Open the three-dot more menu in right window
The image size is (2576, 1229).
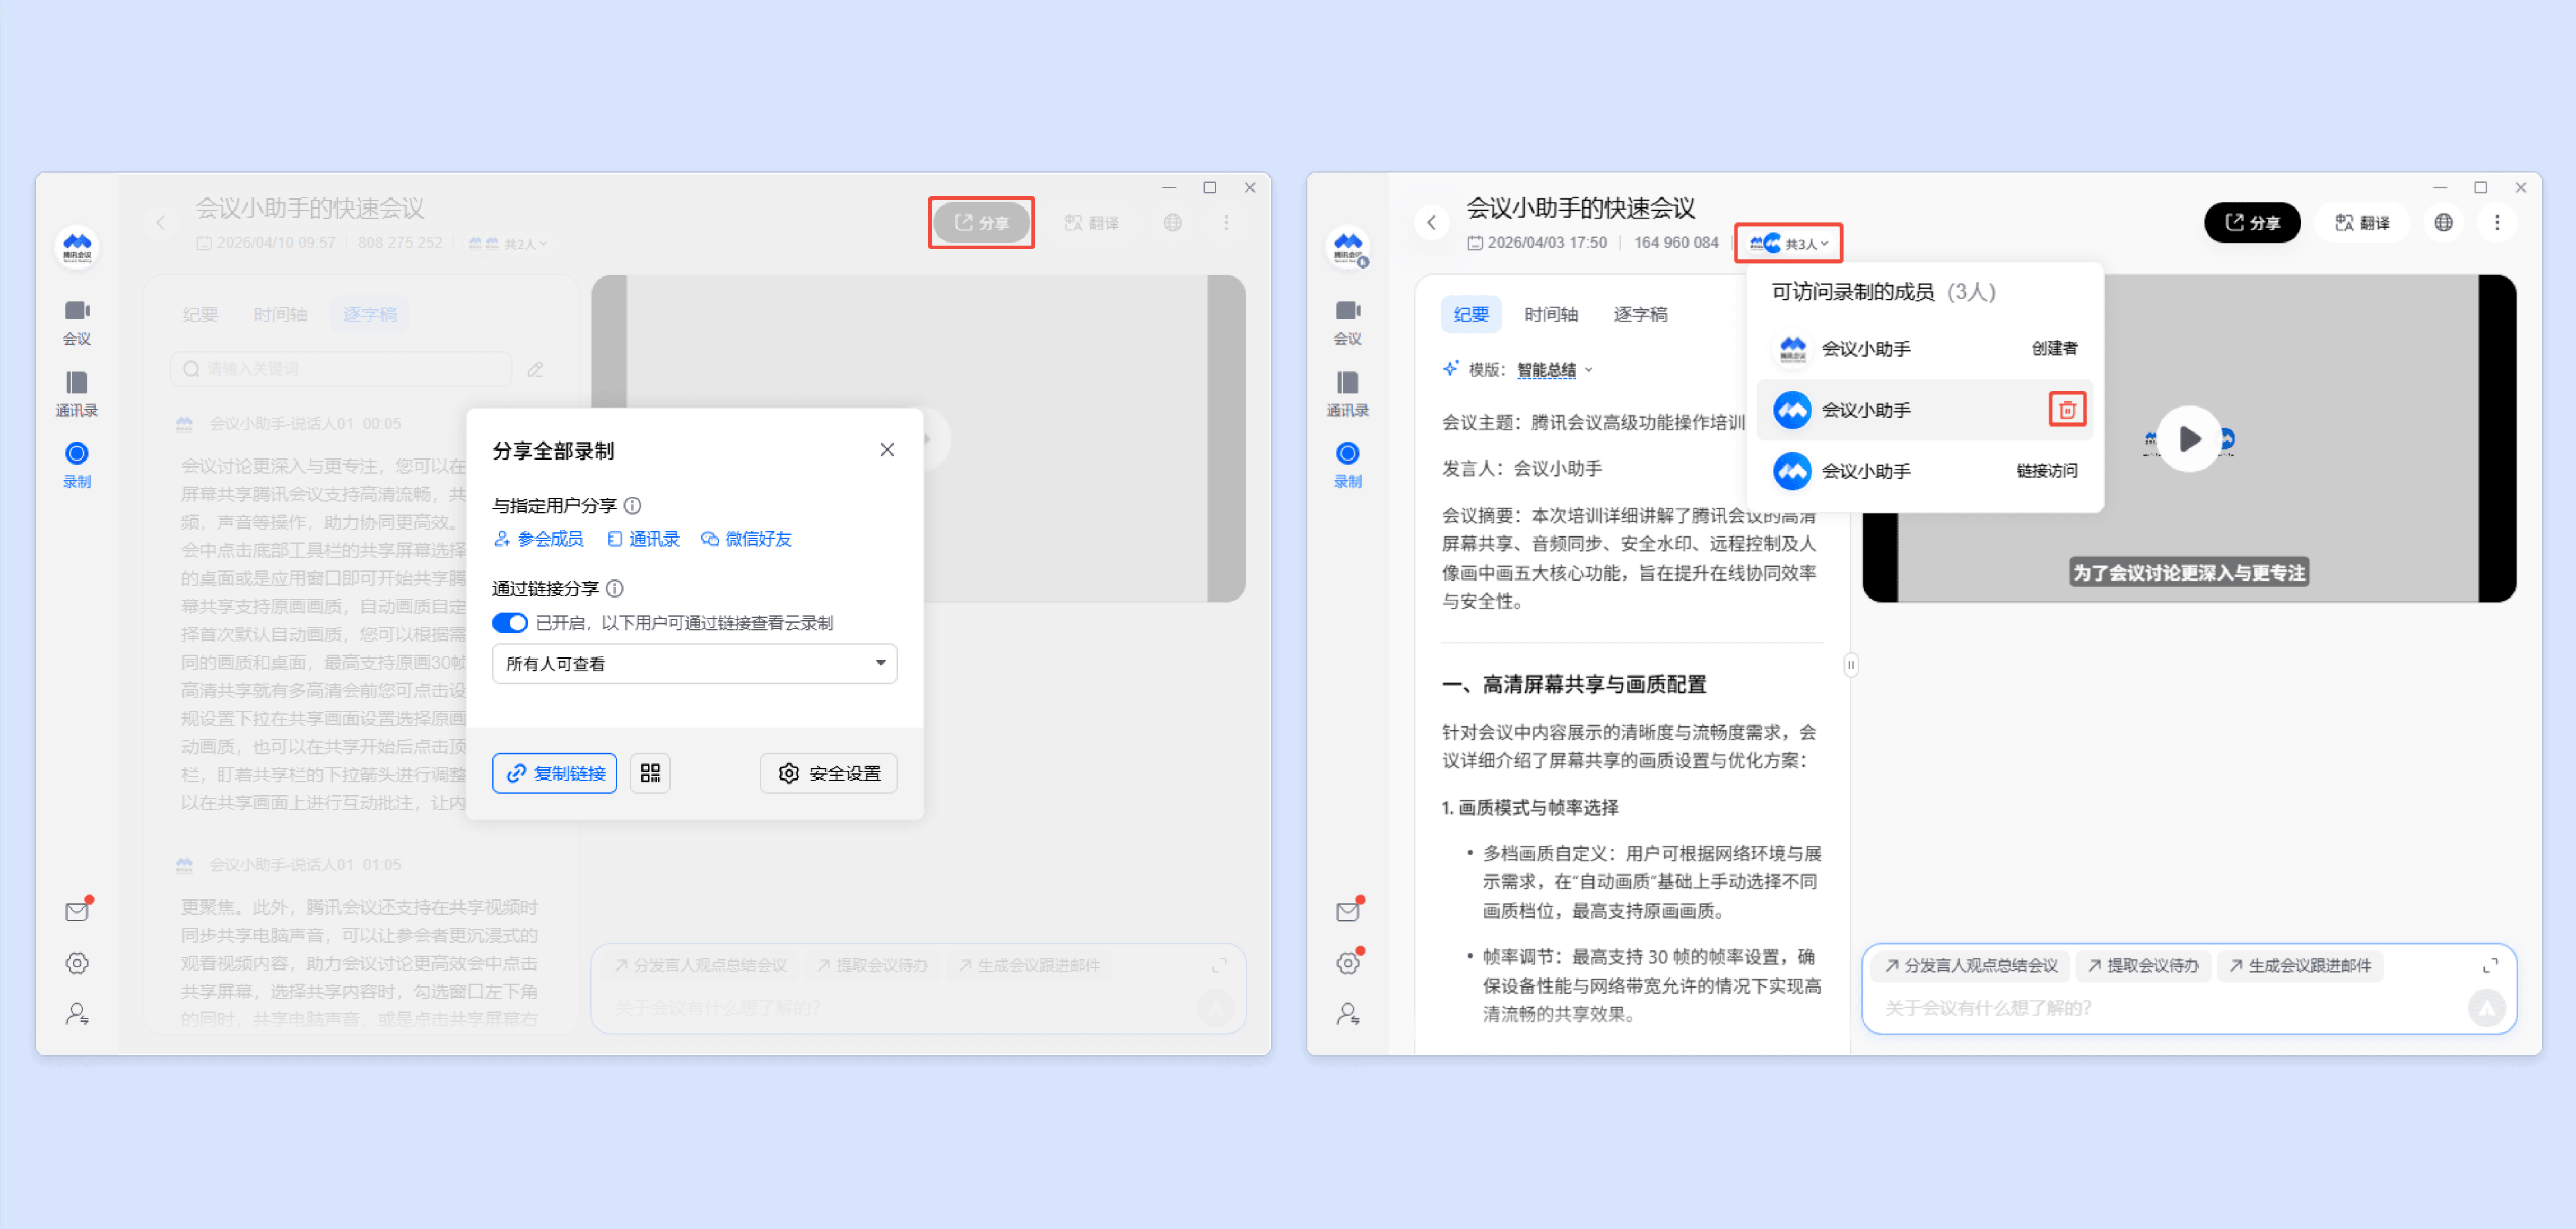tap(2497, 222)
